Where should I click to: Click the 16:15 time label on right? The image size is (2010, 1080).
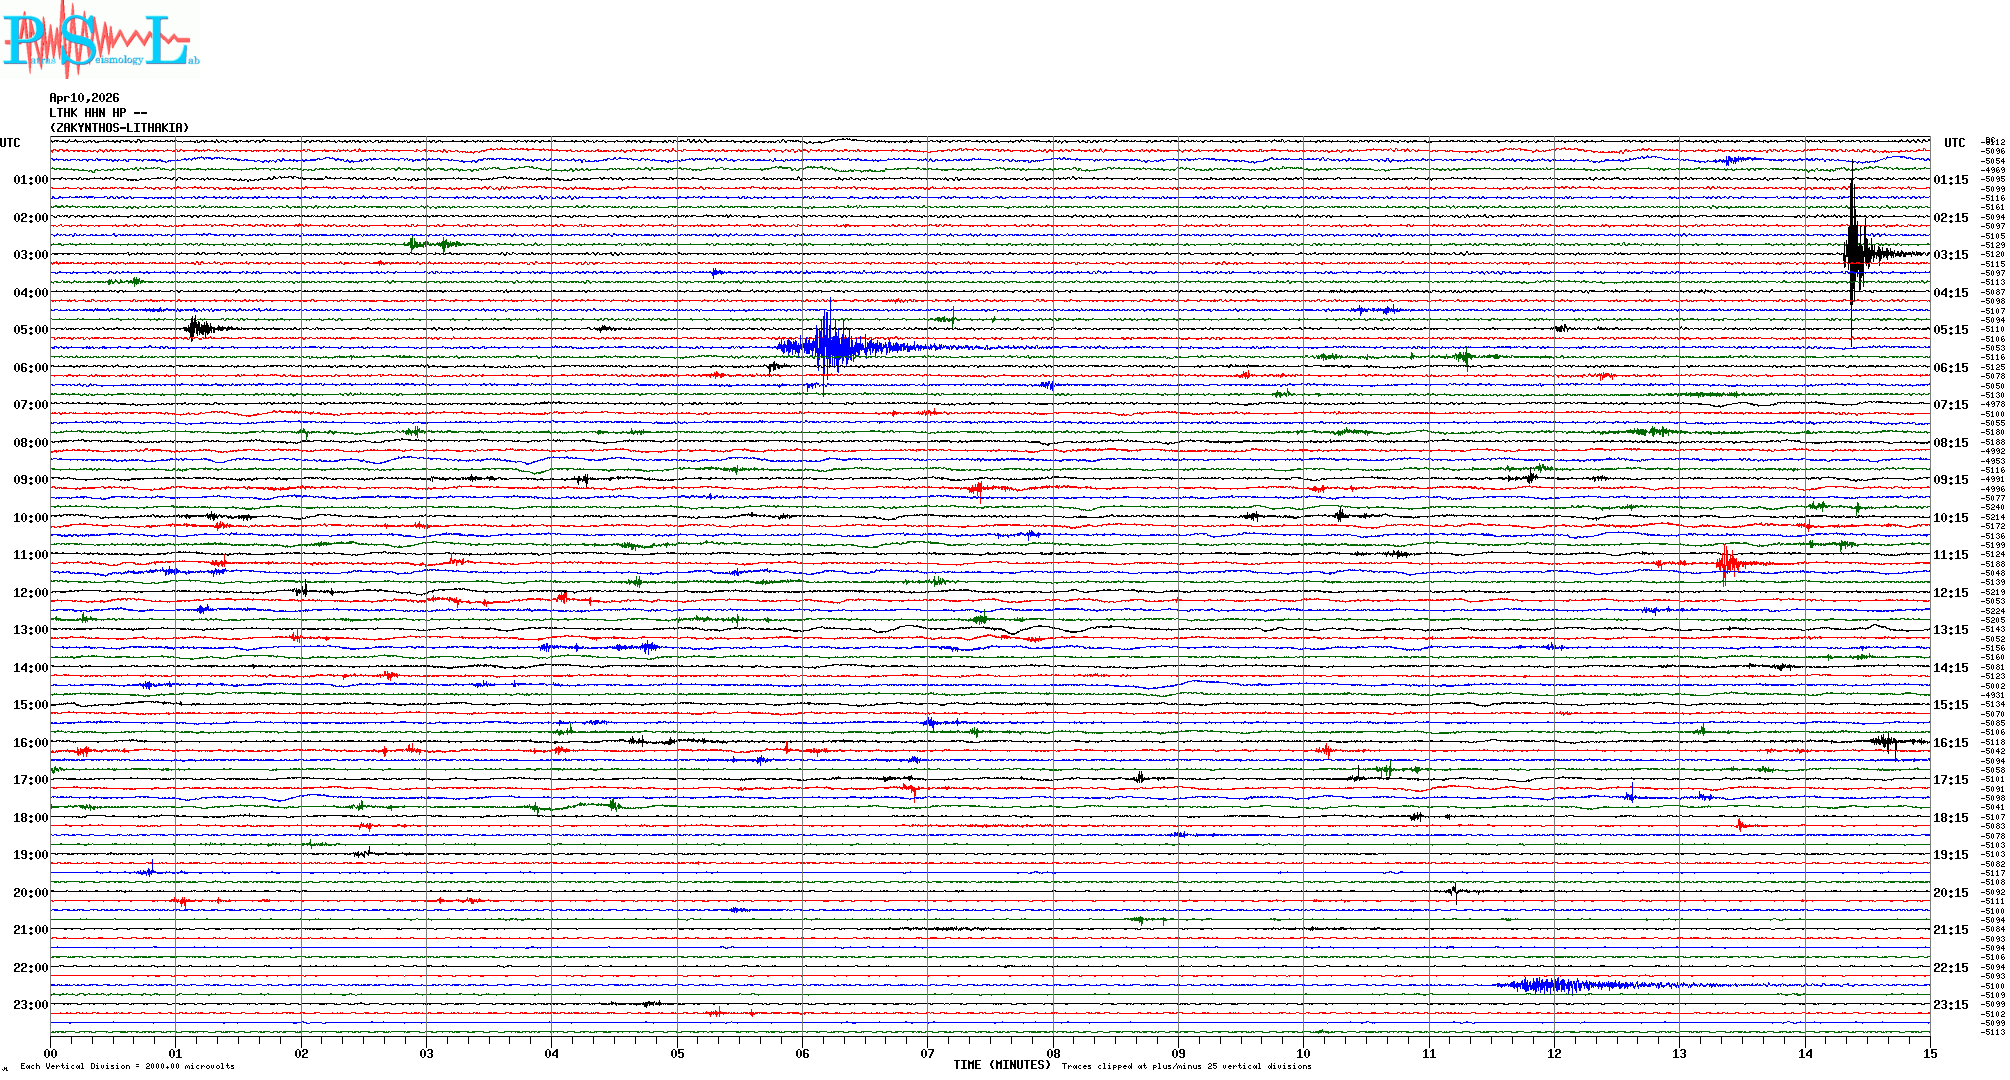pos(1950,743)
